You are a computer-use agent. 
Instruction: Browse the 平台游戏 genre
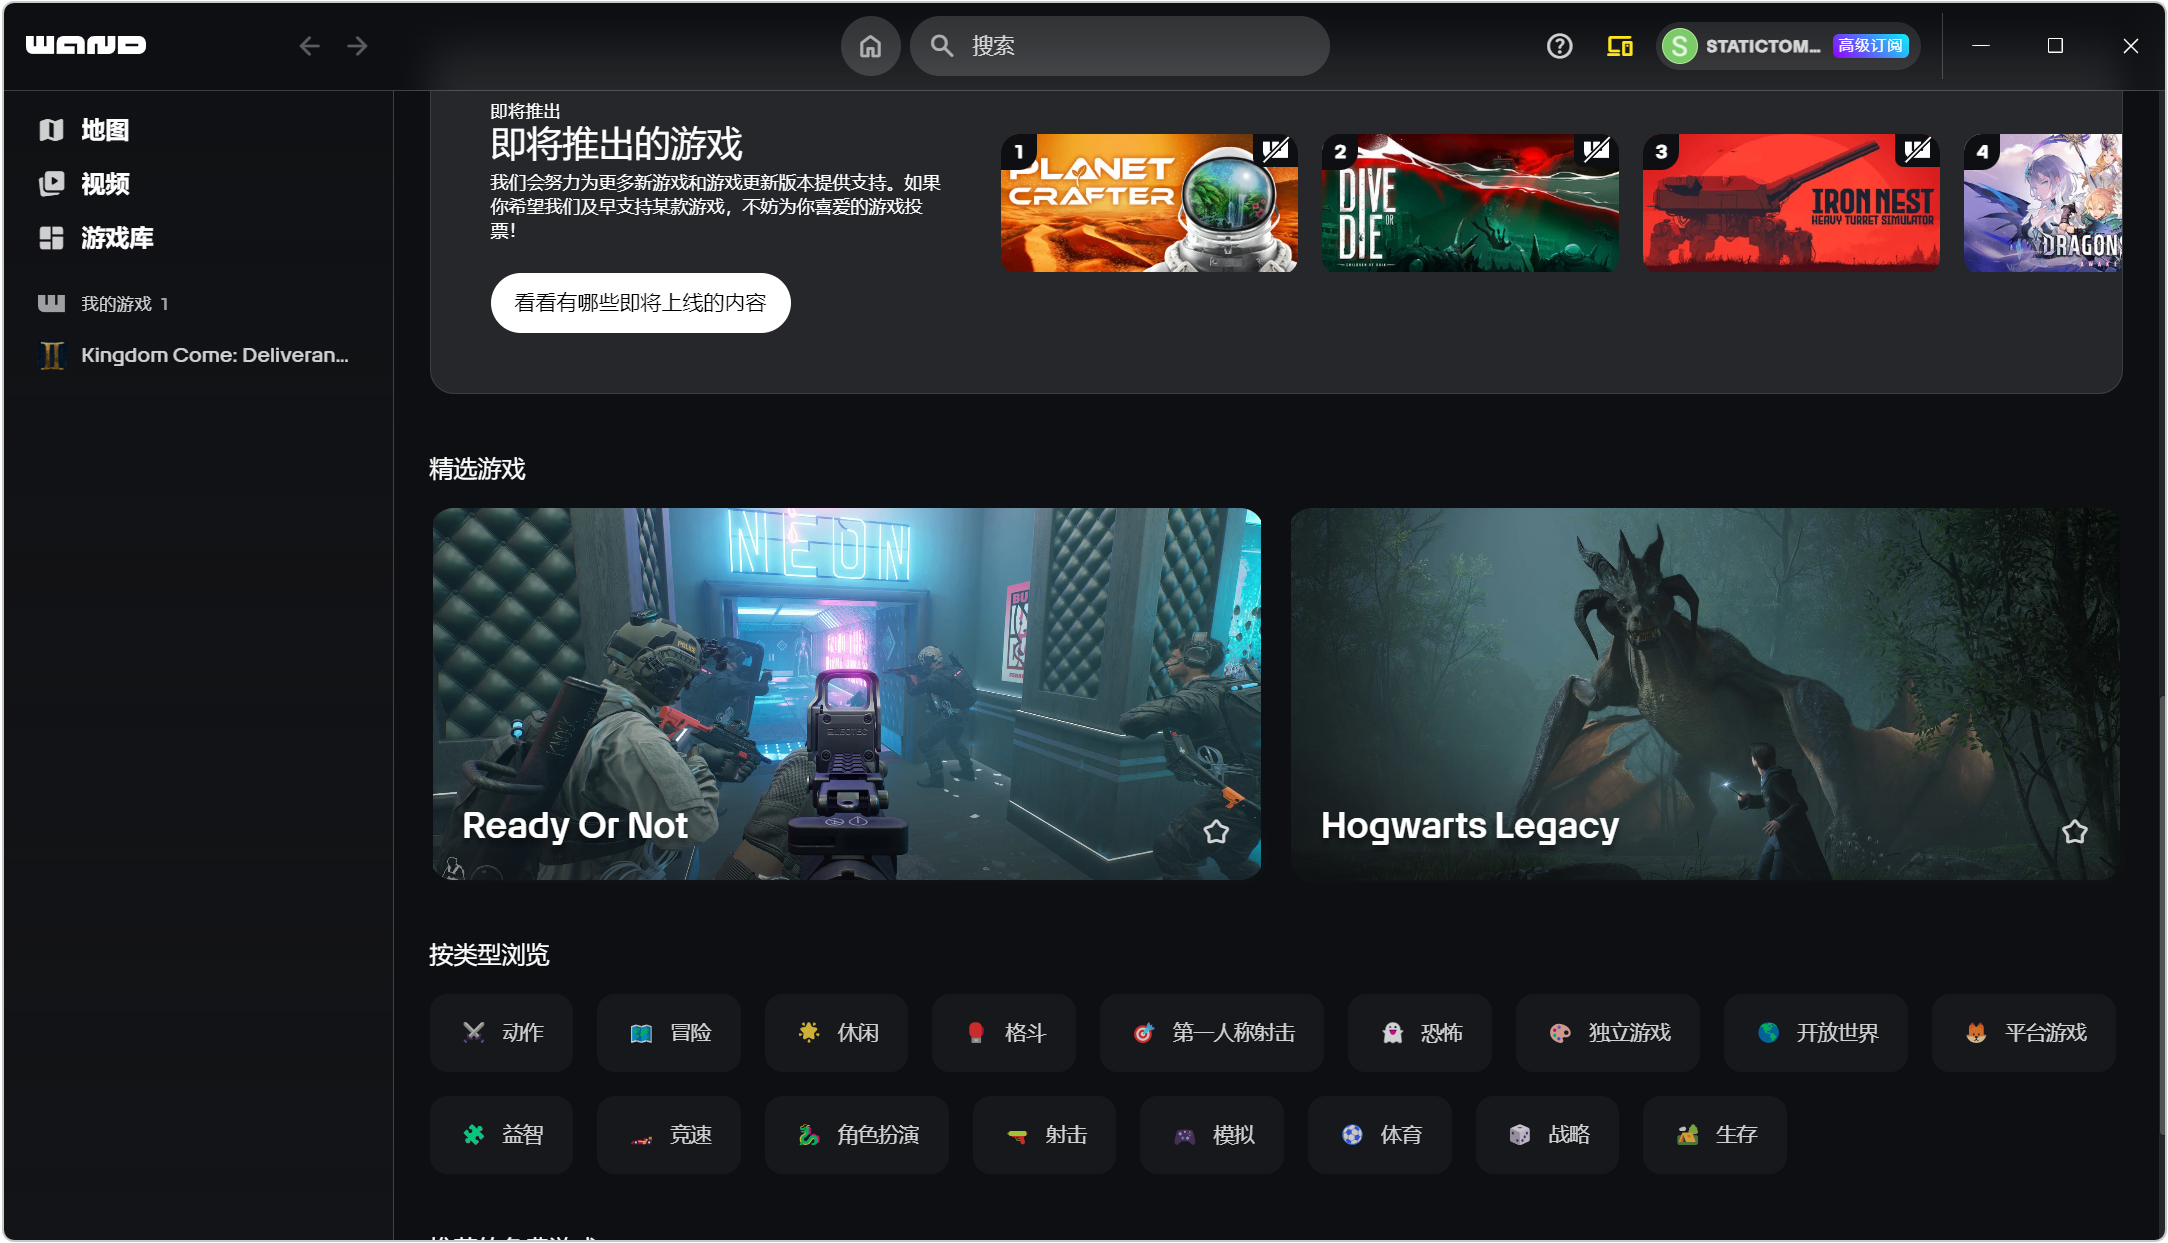[x=2024, y=1033]
